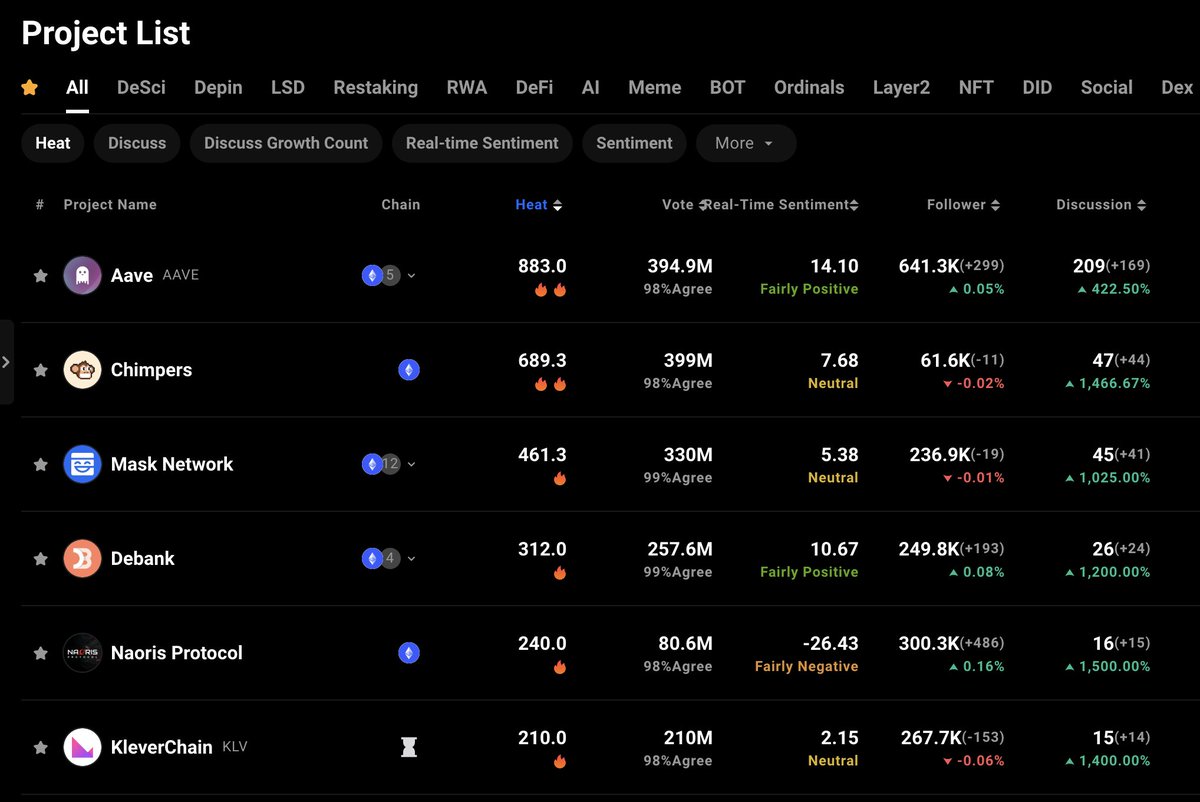Image resolution: width=1200 pixels, height=802 pixels.
Task: Switch to the DeSci tab
Action: click(x=141, y=88)
